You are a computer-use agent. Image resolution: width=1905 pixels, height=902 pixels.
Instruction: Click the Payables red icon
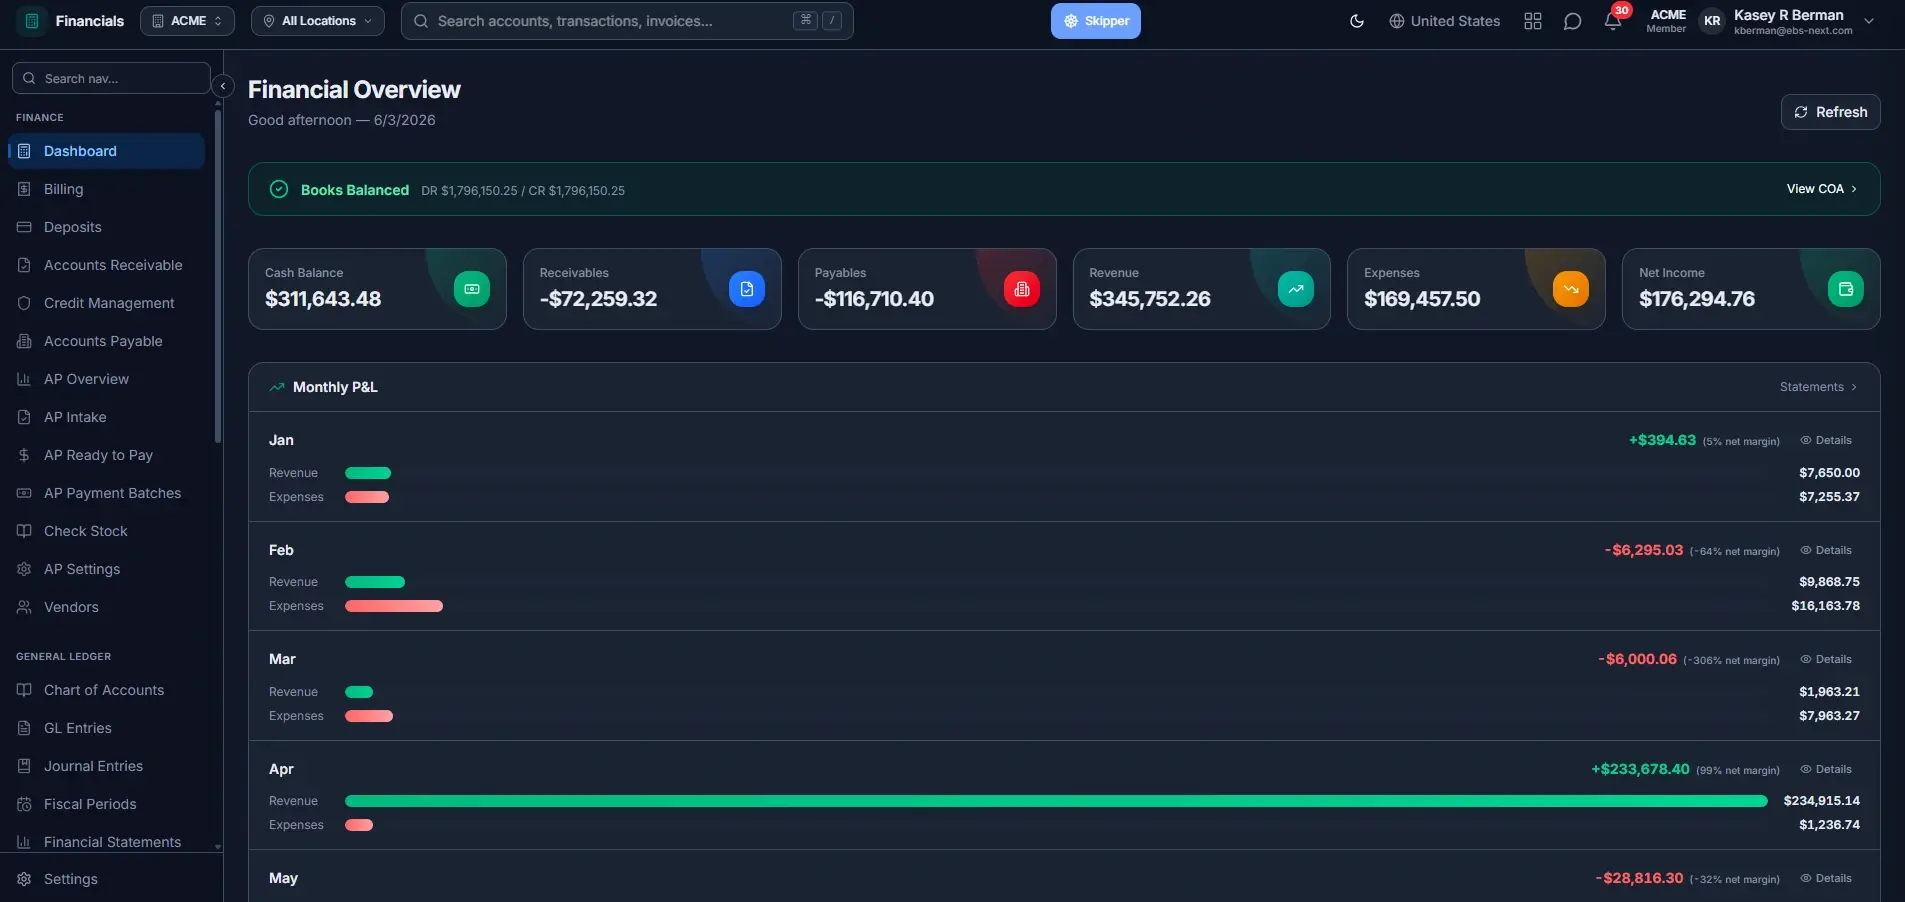[x=1022, y=289]
